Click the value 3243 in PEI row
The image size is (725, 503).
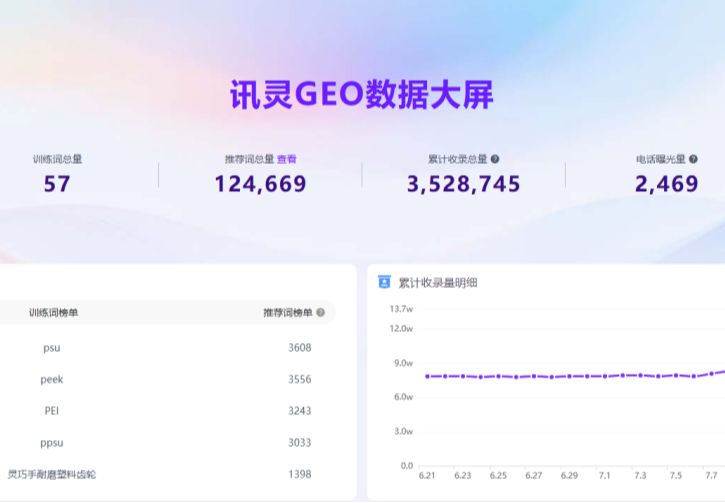[x=300, y=411]
